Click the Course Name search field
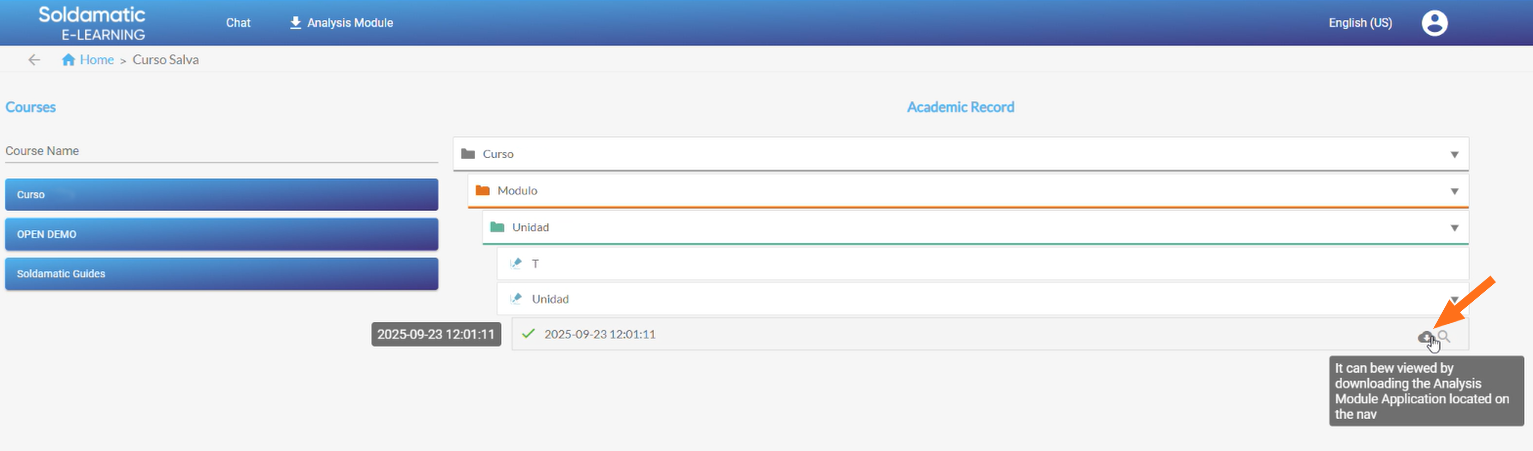 coord(221,151)
